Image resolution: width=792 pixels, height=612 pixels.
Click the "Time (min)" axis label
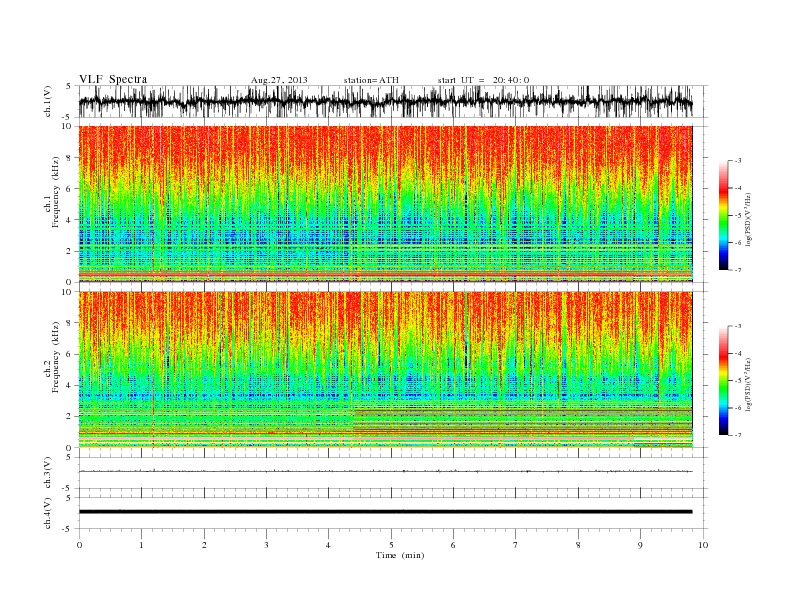(x=400, y=555)
